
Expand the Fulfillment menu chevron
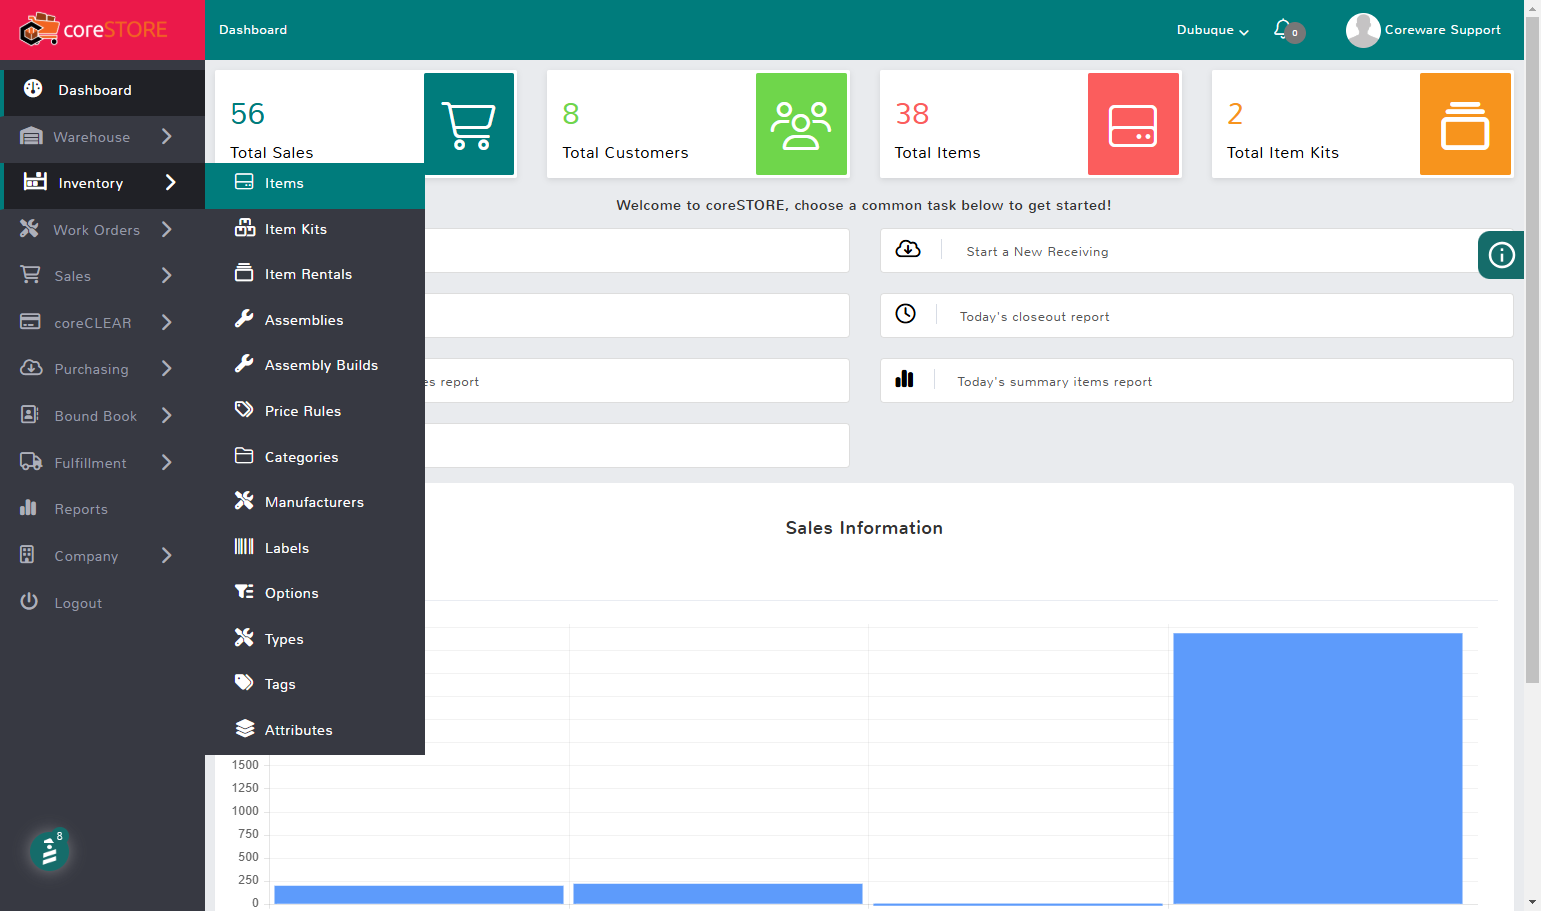(x=167, y=462)
